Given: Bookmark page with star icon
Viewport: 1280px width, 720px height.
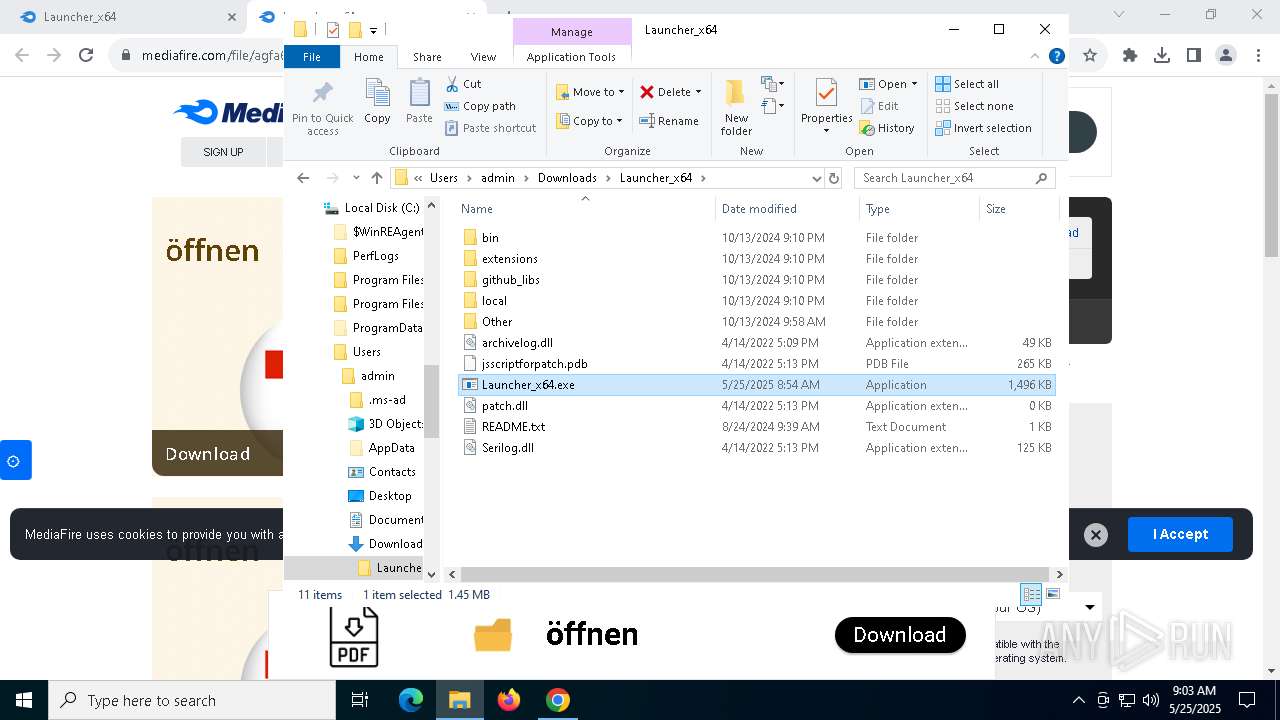Looking at the screenshot, I should (1090, 56).
